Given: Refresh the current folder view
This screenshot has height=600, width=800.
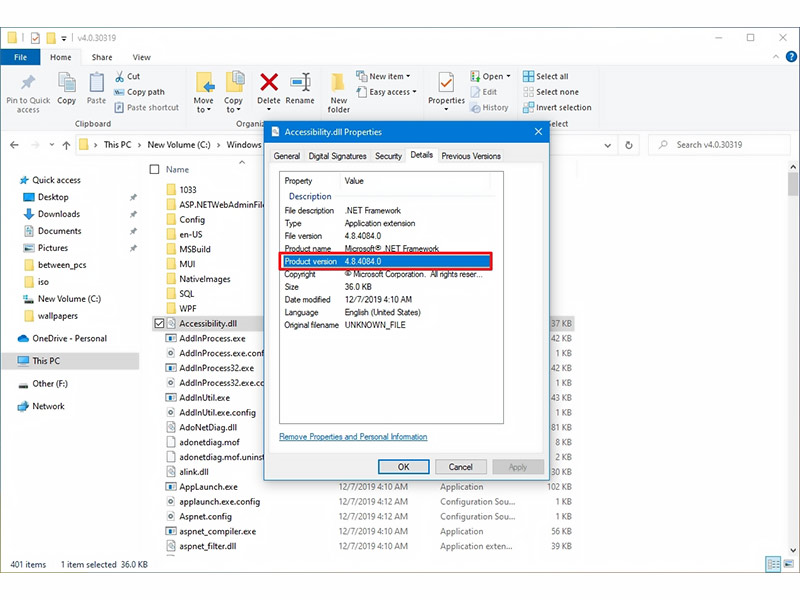Looking at the screenshot, I should tap(629, 145).
